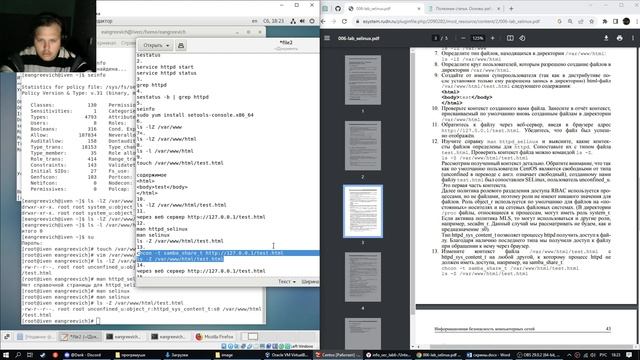Click CentOS workspace switcher
Screen dimensions: 640x360
[x=249, y=337]
